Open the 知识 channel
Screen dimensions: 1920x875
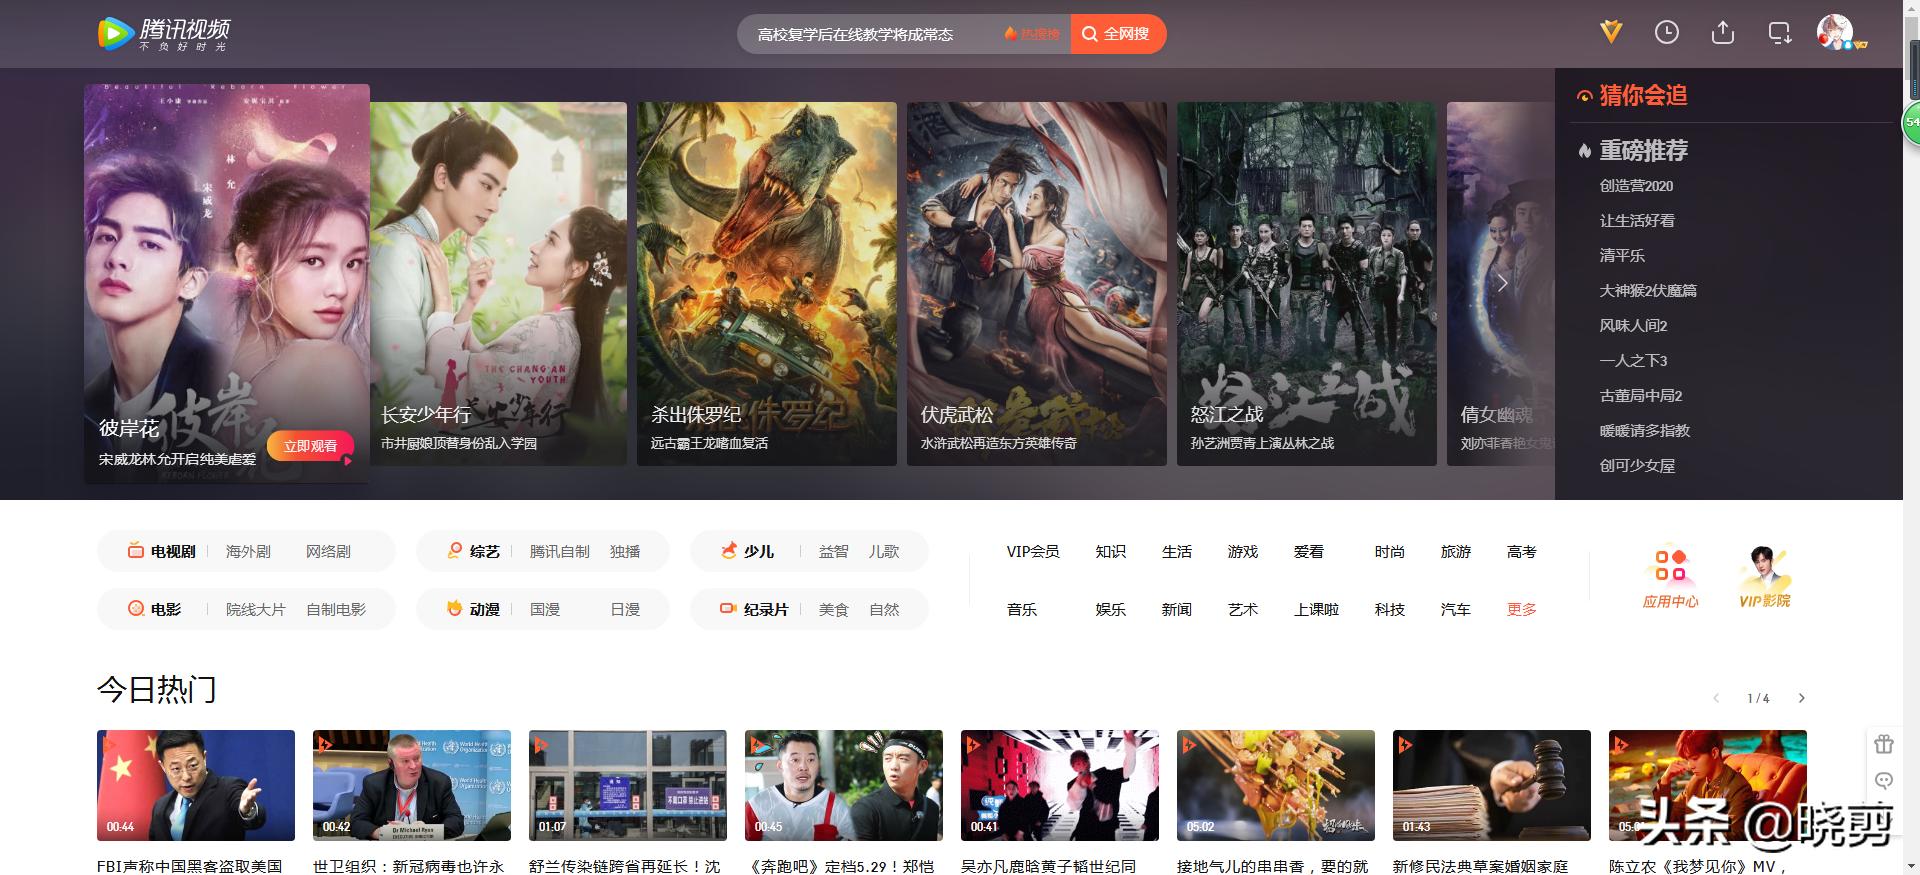1111,551
